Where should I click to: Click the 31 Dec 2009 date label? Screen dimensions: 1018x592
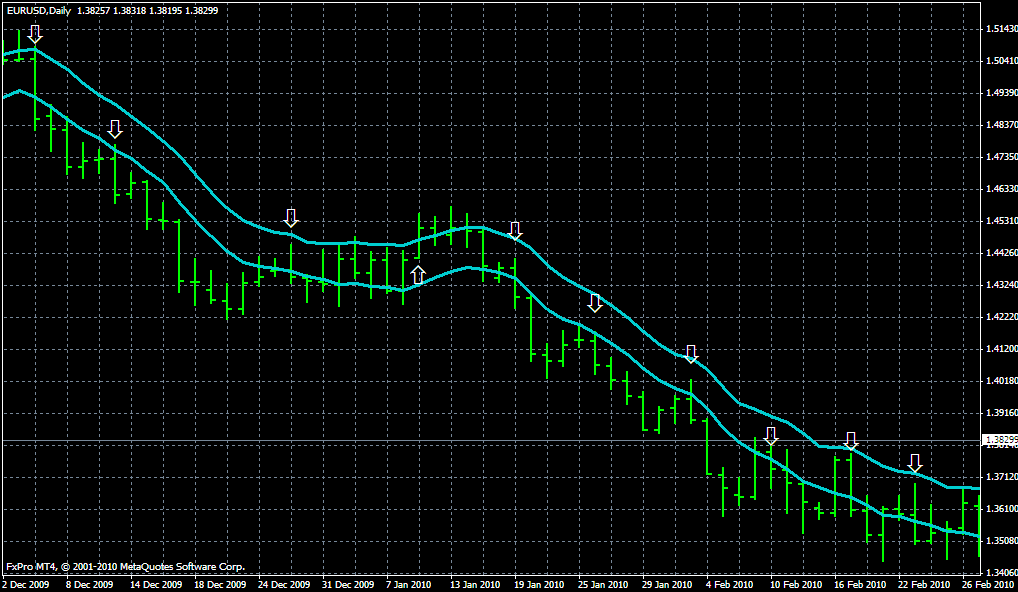click(x=348, y=584)
